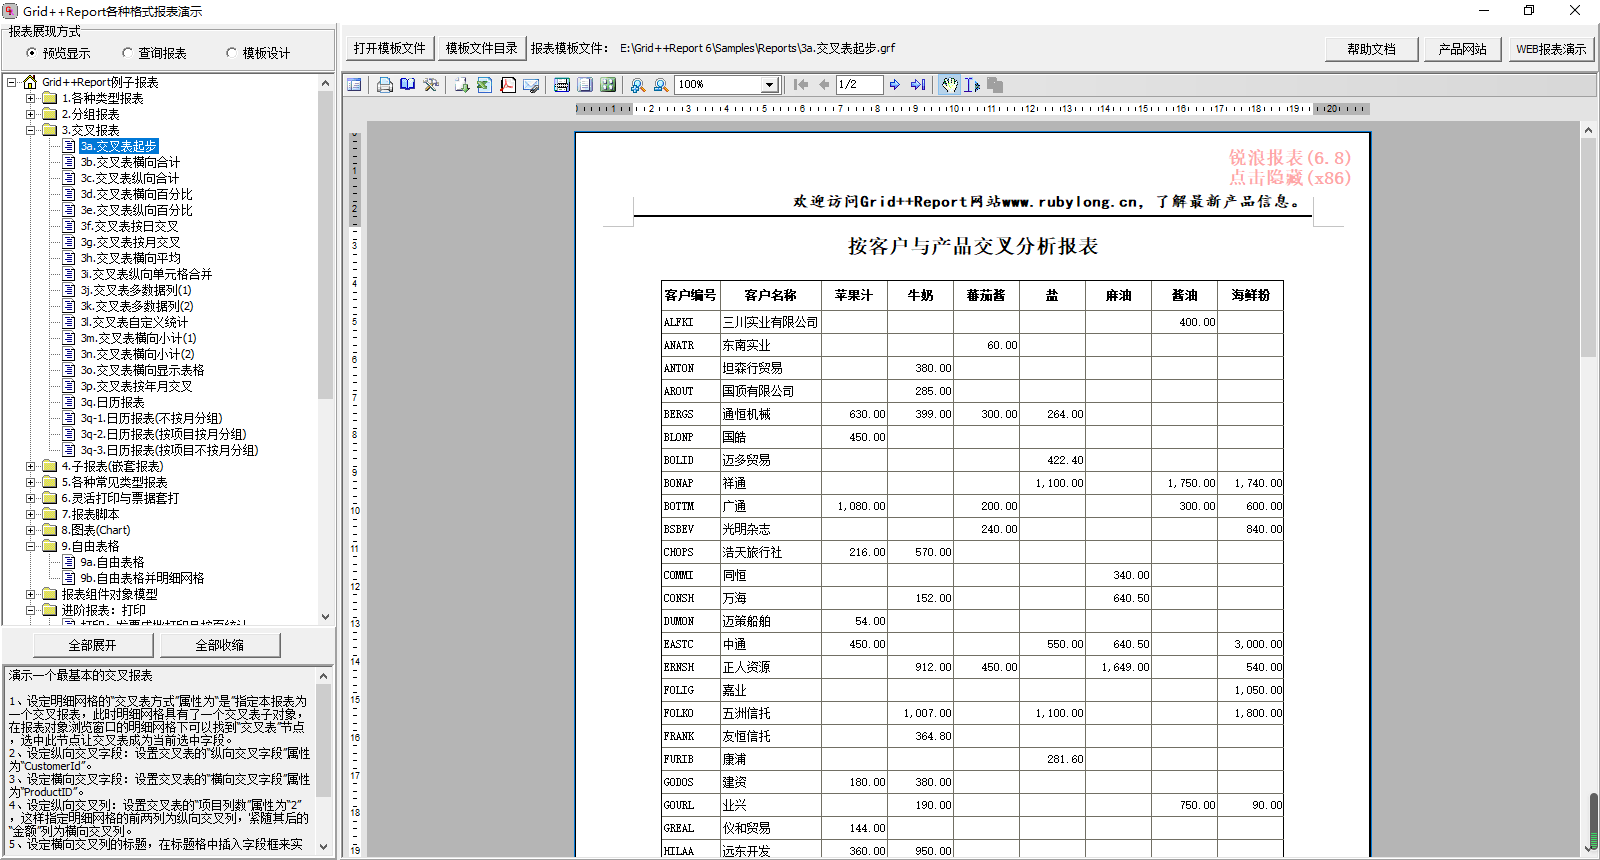
Task: Export report to Excel icon
Action: click(x=484, y=85)
